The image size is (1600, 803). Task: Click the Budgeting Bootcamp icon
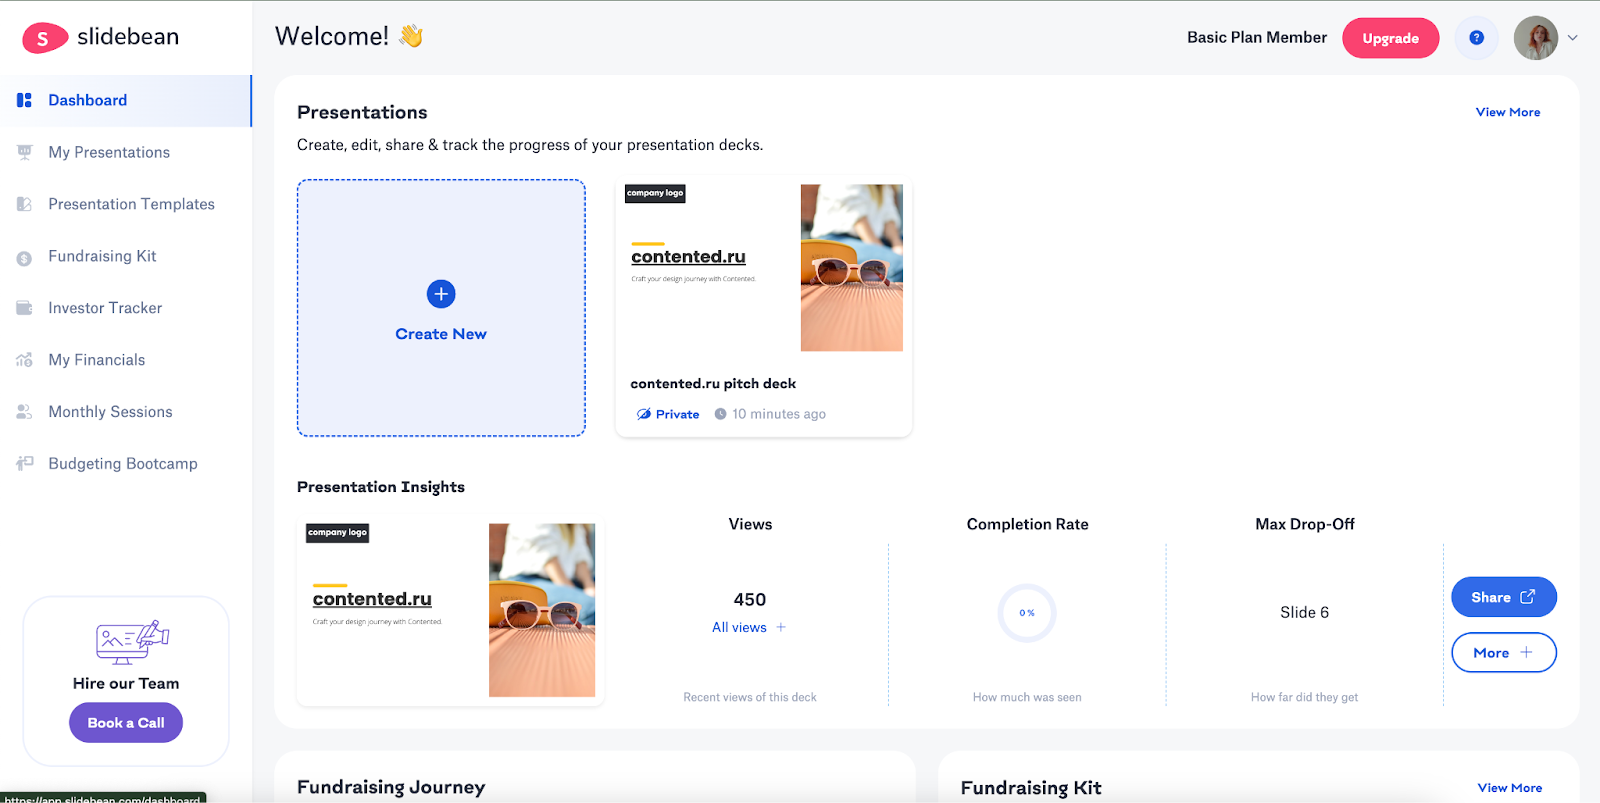[24, 463]
